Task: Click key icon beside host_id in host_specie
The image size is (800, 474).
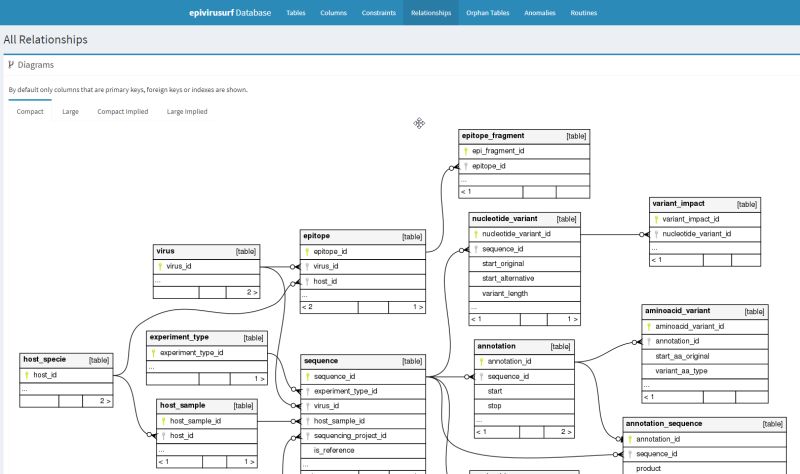Action: (x=27, y=375)
